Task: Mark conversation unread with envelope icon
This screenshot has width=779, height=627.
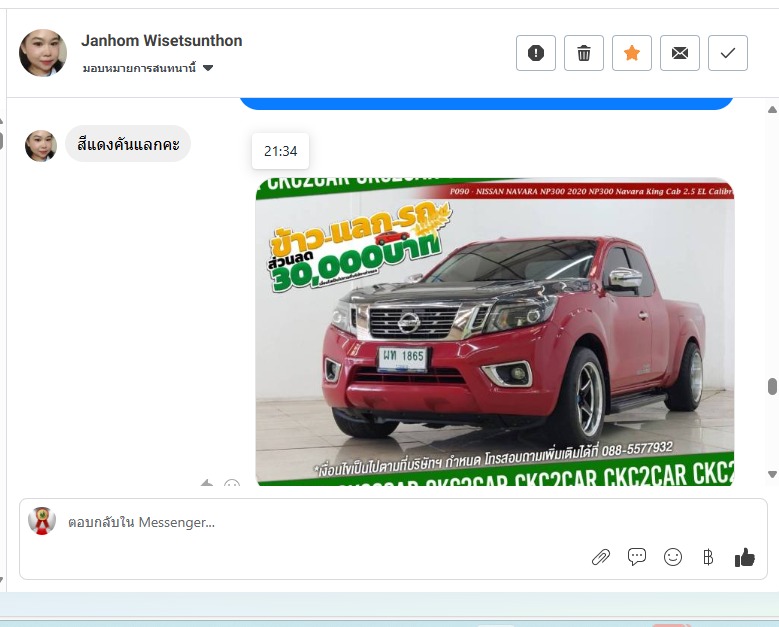Action: pyautogui.click(x=679, y=53)
